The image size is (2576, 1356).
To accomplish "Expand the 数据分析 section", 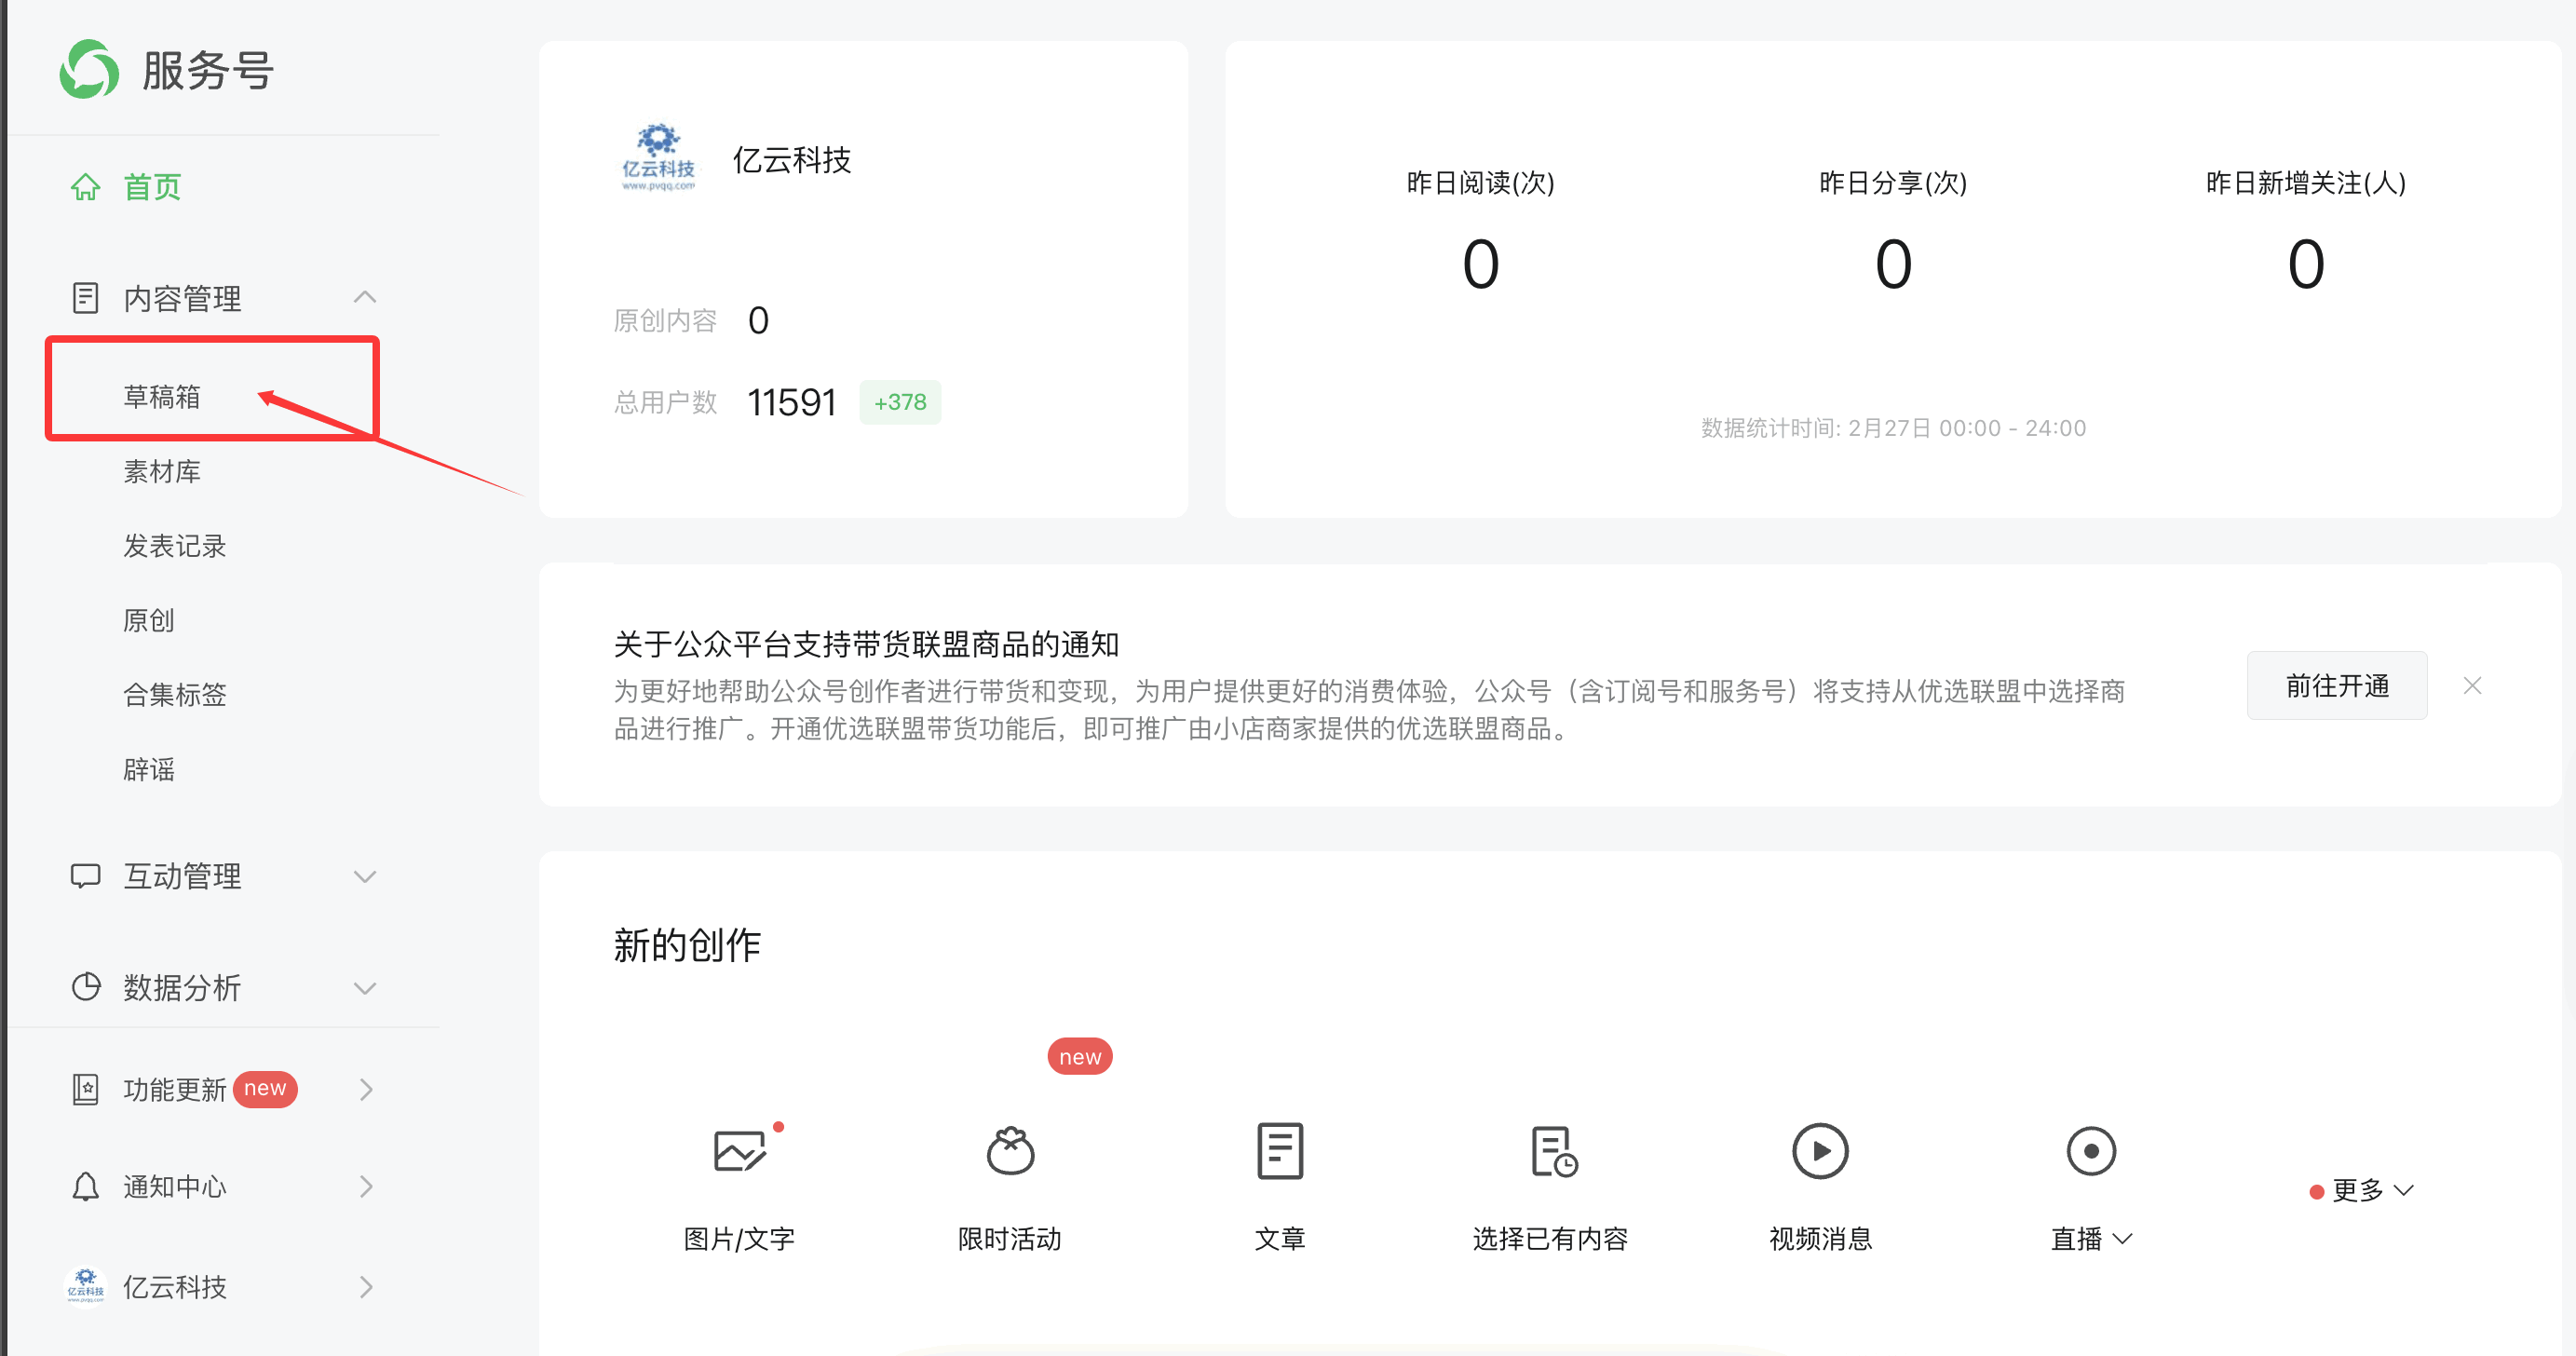I will (364, 988).
